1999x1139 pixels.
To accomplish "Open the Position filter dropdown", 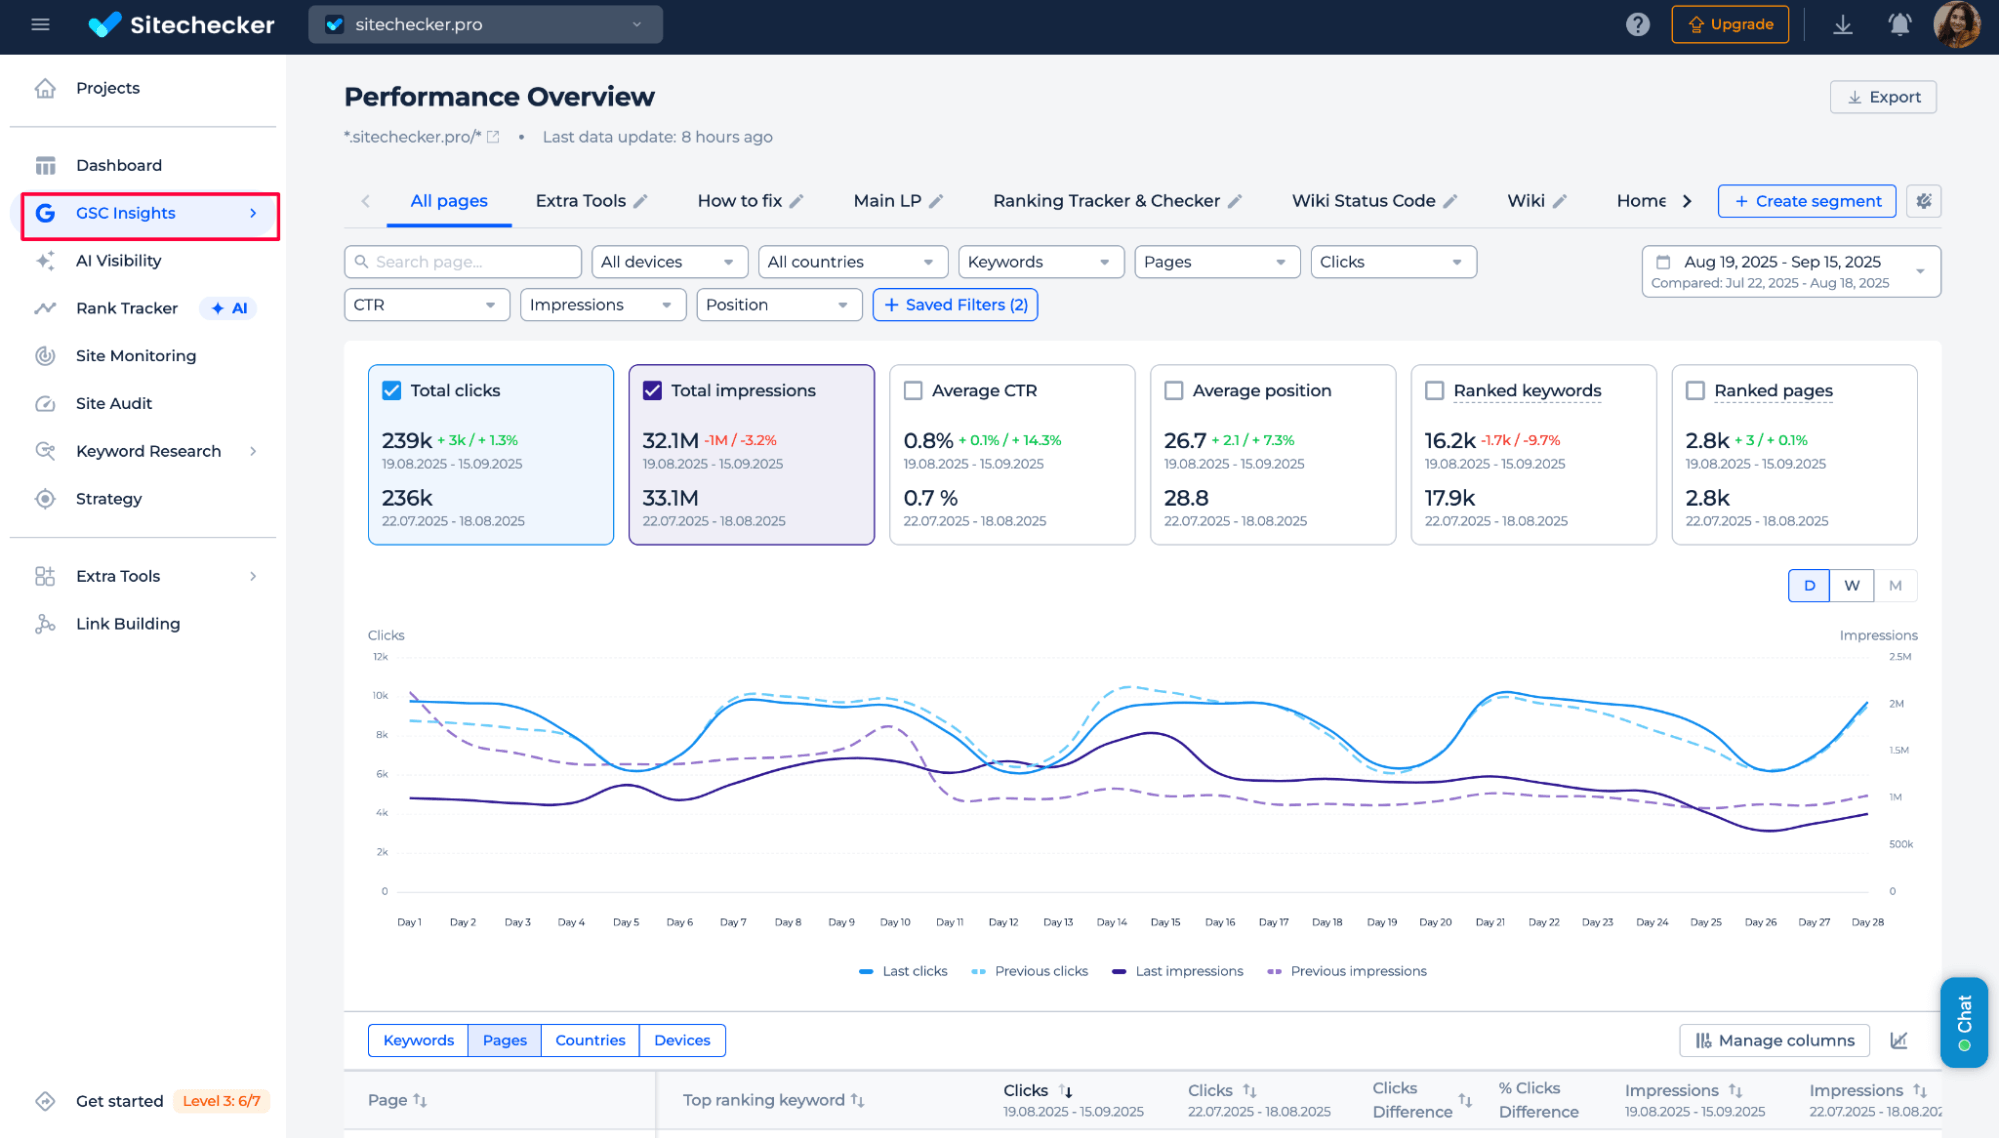I will click(779, 305).
